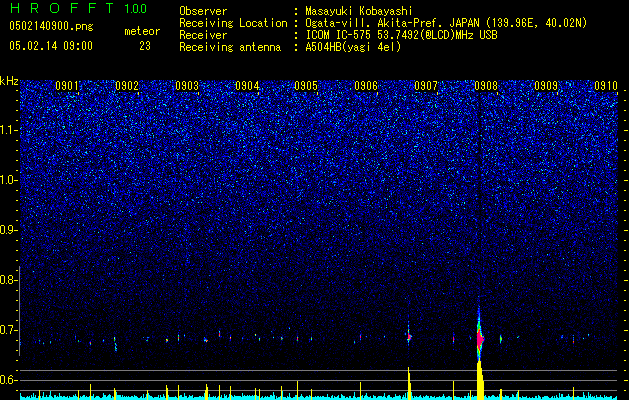The width and height of the screenshot is (629, 400).
Task: Select the 0502140900.png filename
Action: tap(51, 26)
